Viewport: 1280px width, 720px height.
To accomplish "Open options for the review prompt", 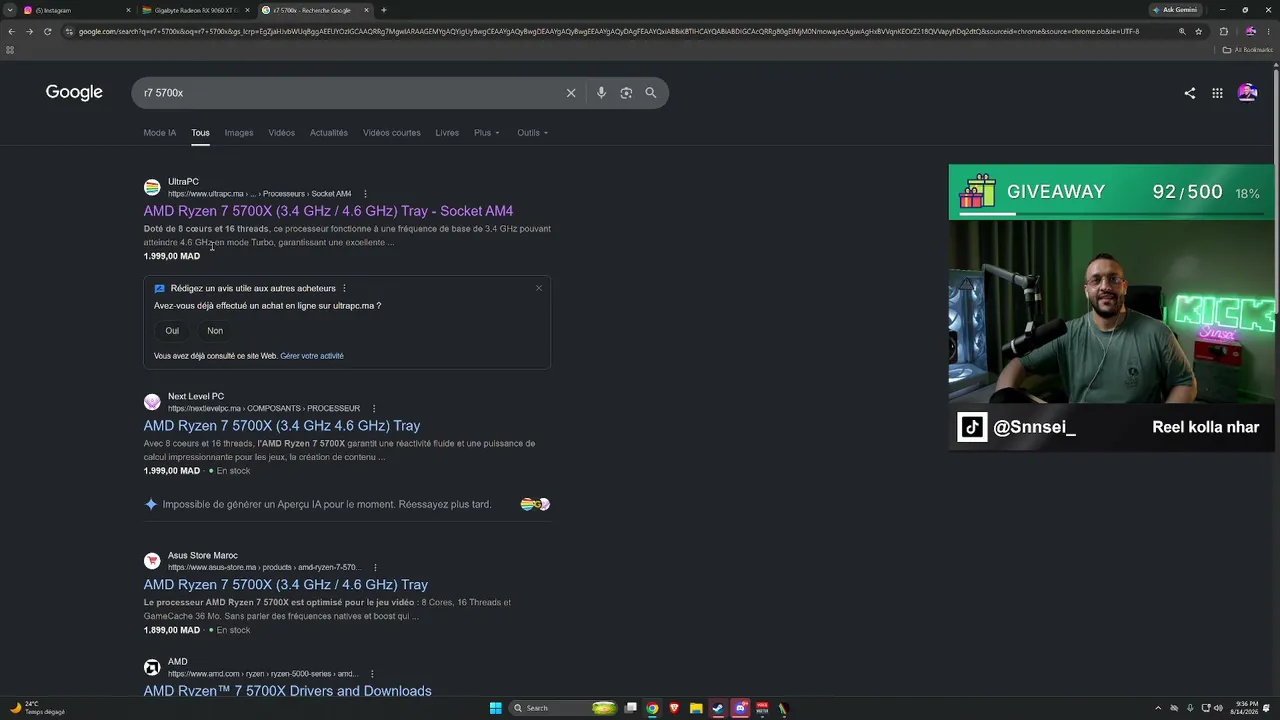I will (345, 288).
